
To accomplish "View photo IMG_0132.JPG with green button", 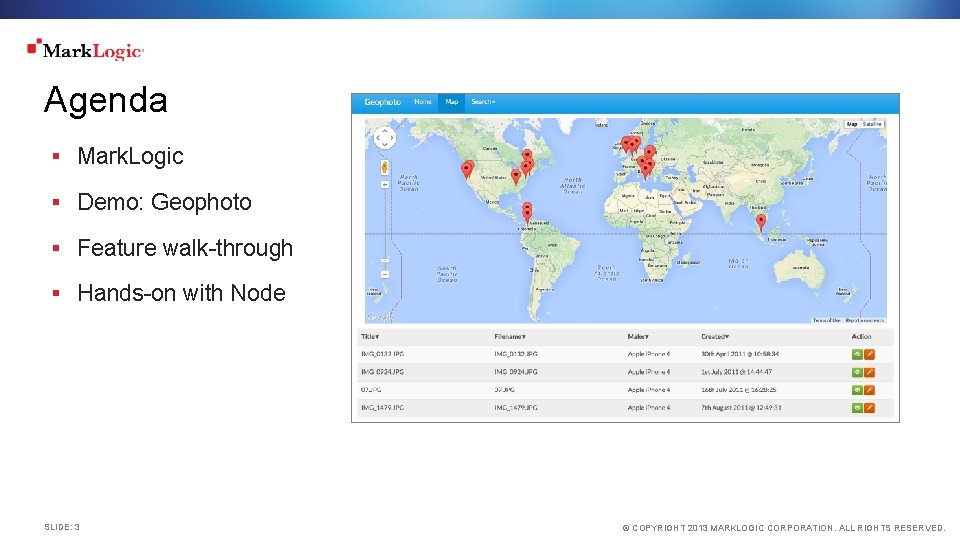I will coord(857,354).
